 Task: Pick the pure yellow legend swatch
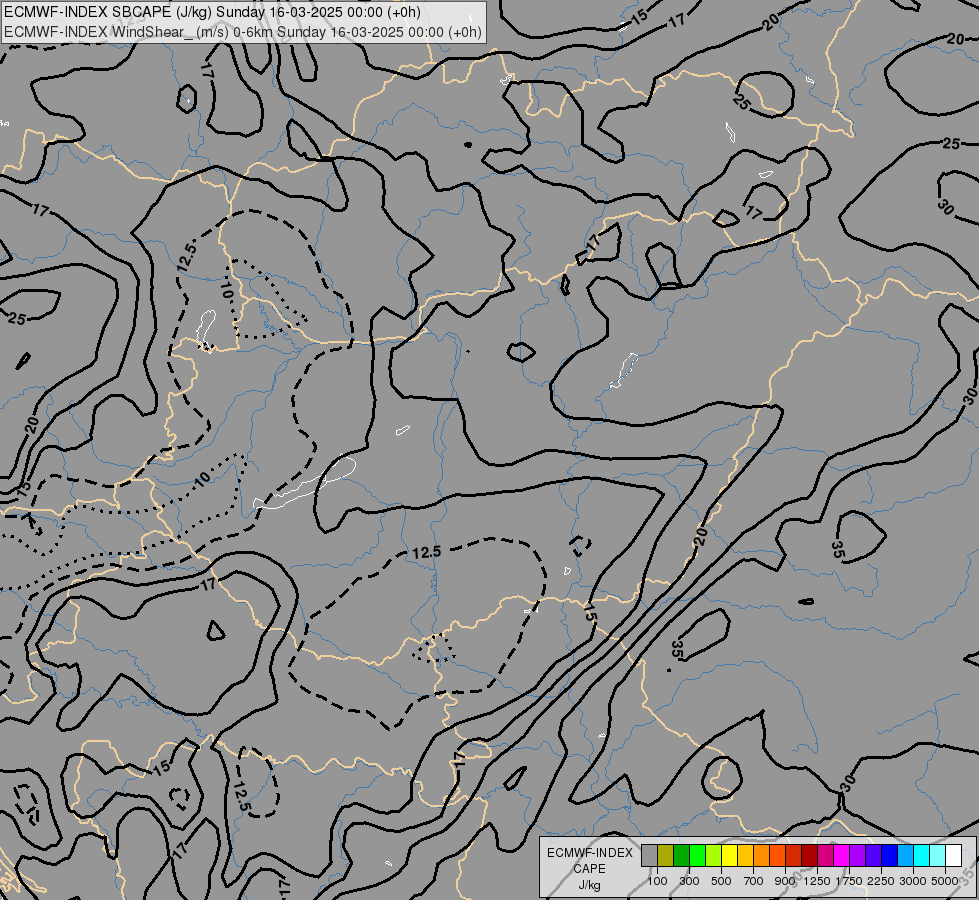pos(729,855)
